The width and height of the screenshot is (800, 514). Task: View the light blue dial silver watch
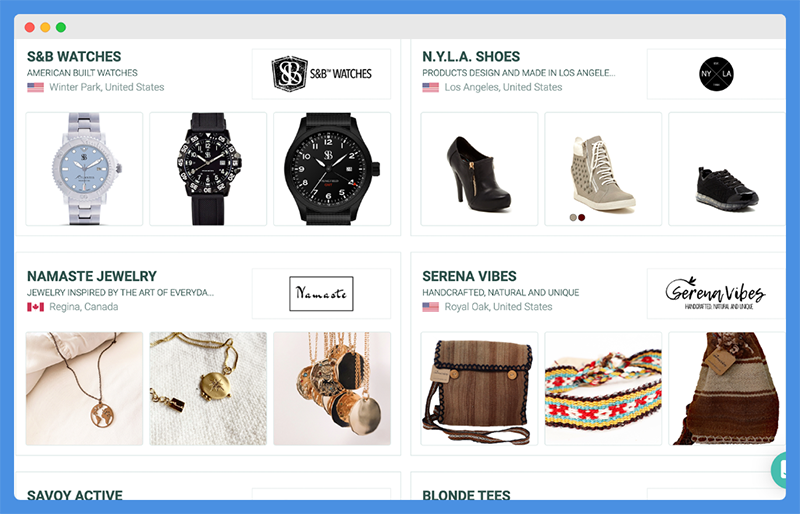tap(84, 169)
